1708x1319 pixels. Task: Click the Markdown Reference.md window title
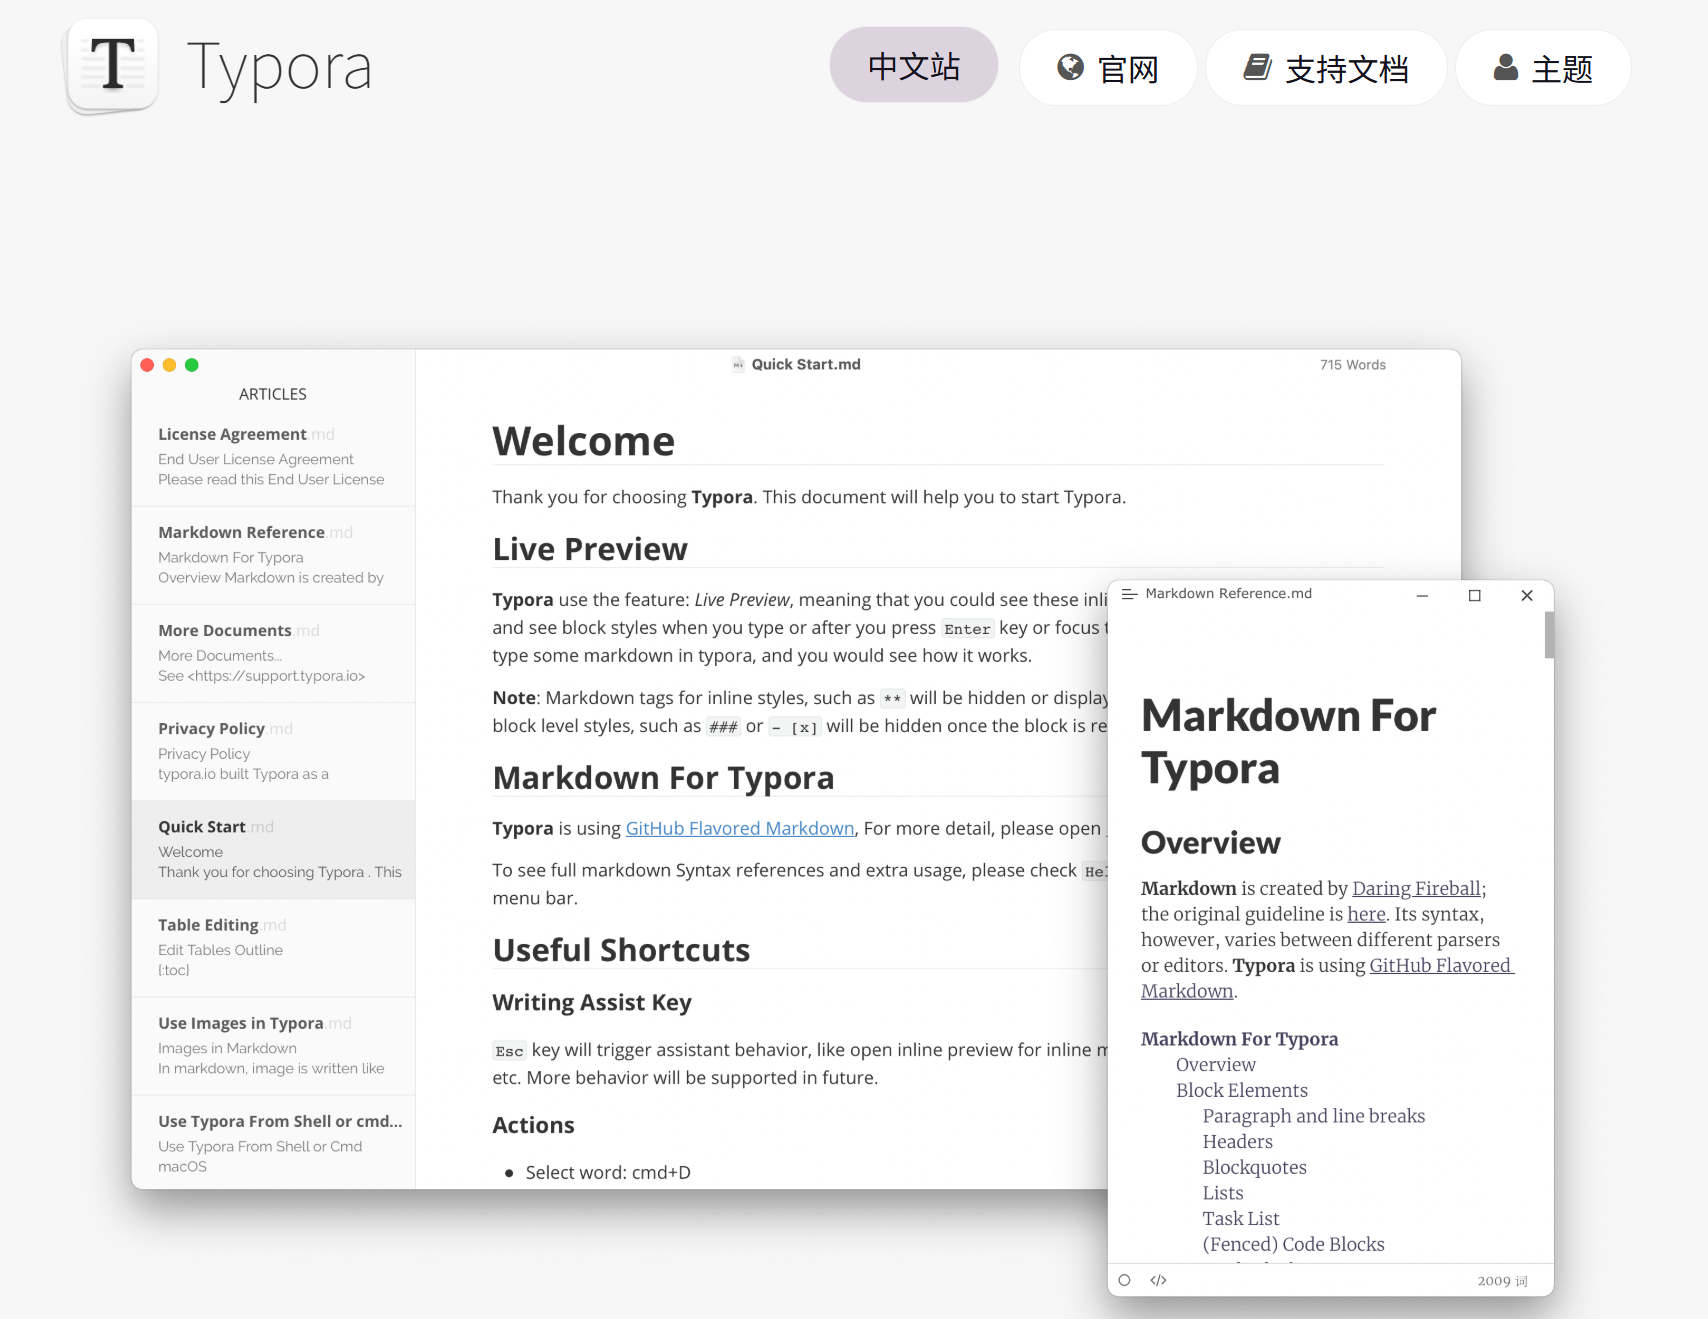click(1228, 594)
